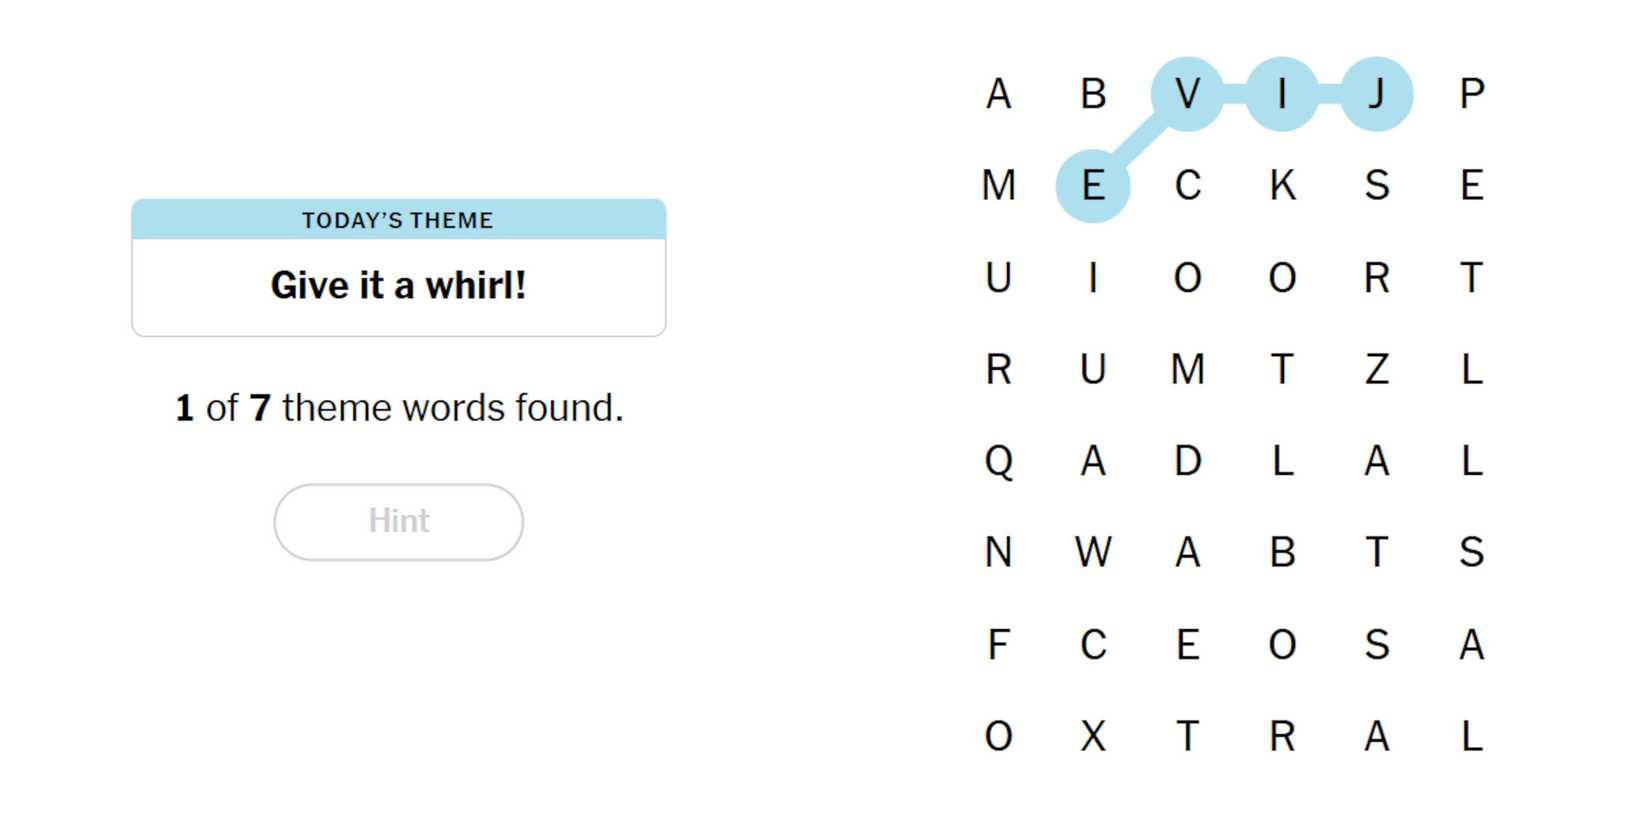Click the "Give it a whirl!" theme text
The width and height of the screenshot is (1650, 825).
click(398, 286)
